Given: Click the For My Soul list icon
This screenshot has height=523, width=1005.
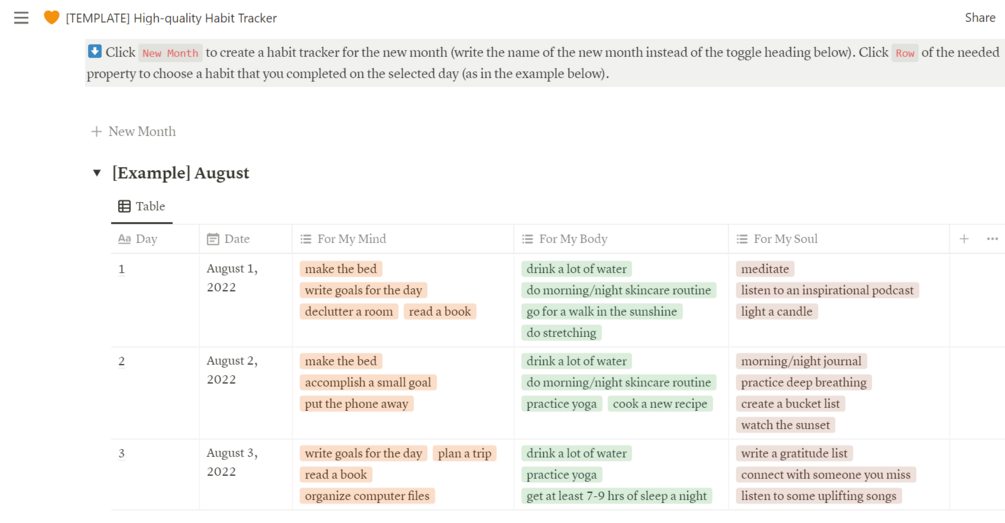Looking at the screenshot, I should point(742,239).
